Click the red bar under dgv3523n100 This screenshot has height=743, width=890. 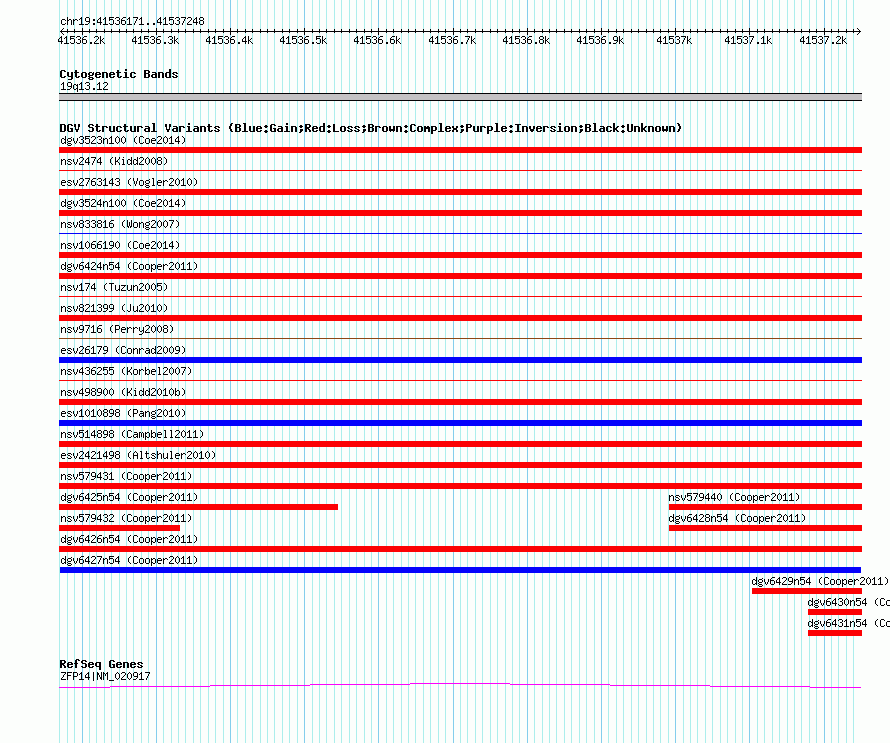[x=460, y=150]
